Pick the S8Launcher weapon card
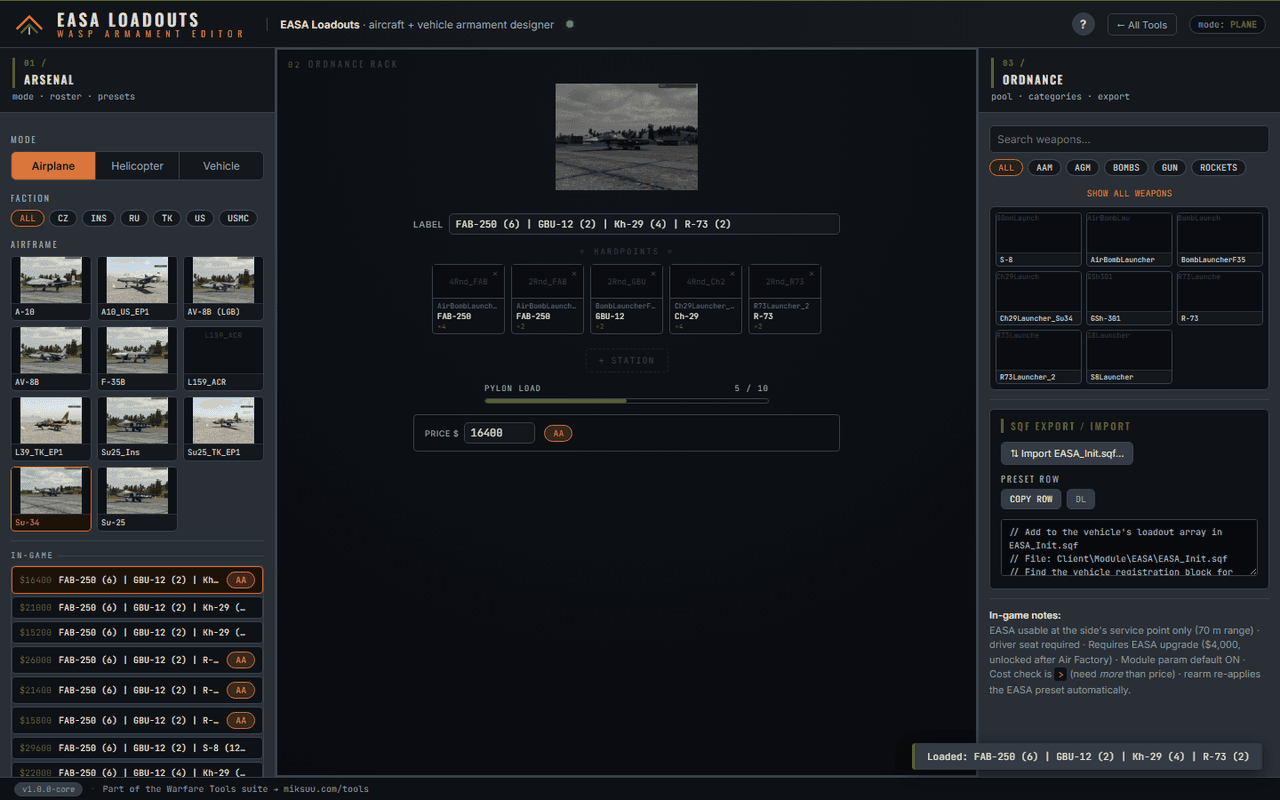 coord(1129,356)
